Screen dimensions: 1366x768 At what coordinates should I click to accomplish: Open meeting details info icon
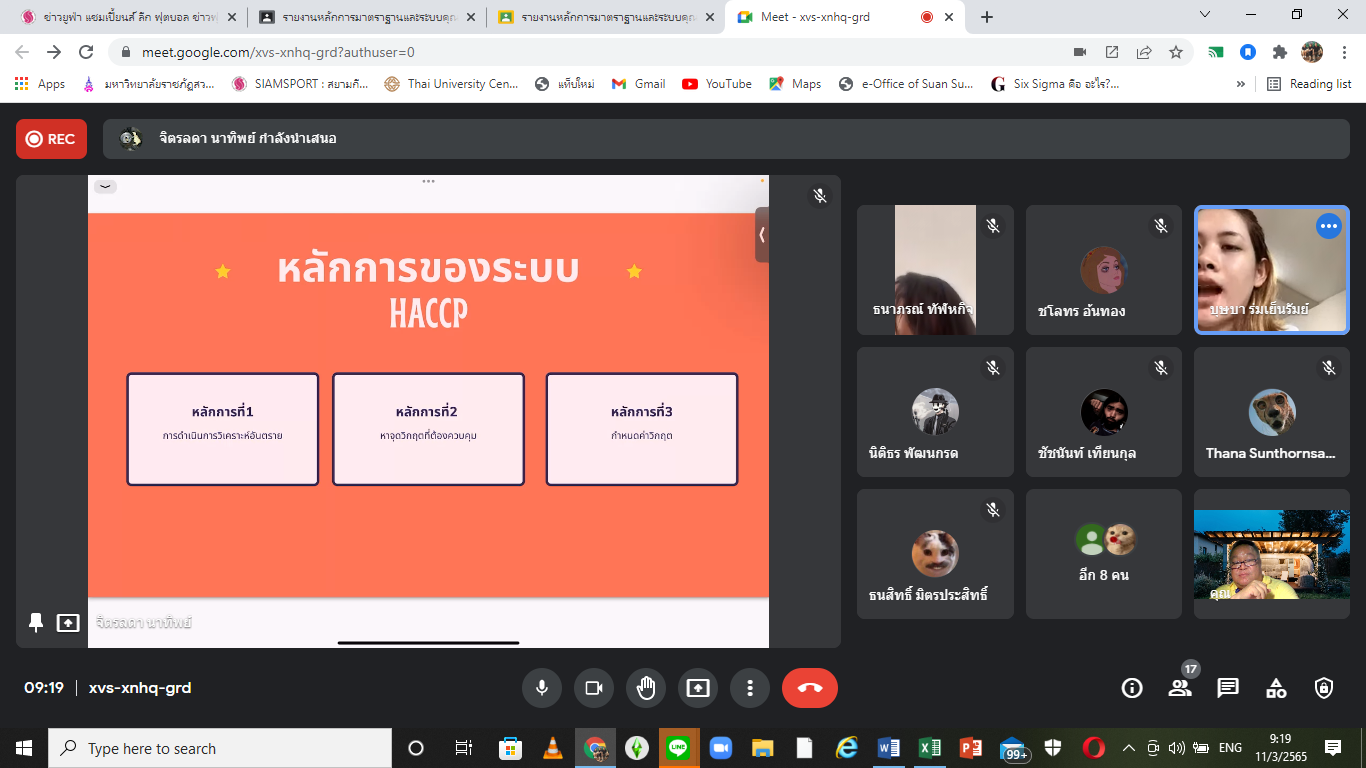pos(1132,688)
